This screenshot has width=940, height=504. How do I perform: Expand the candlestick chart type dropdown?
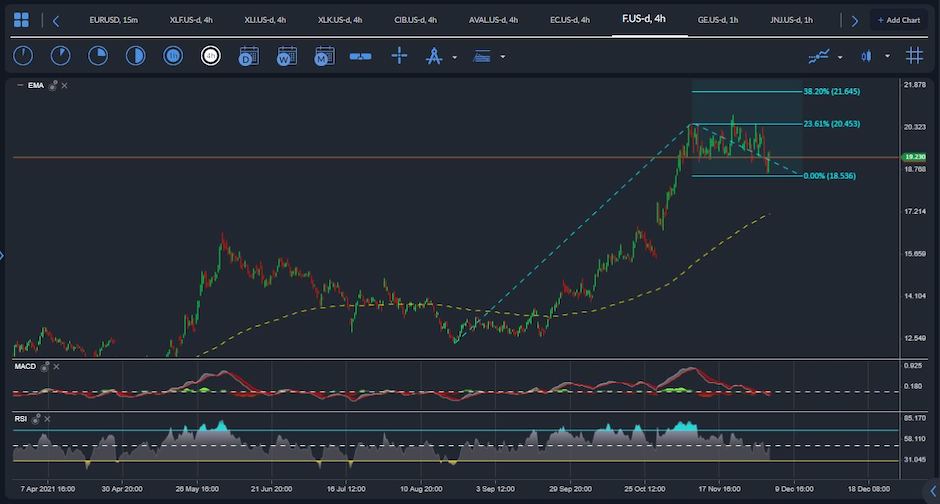[x=888, y=57]
